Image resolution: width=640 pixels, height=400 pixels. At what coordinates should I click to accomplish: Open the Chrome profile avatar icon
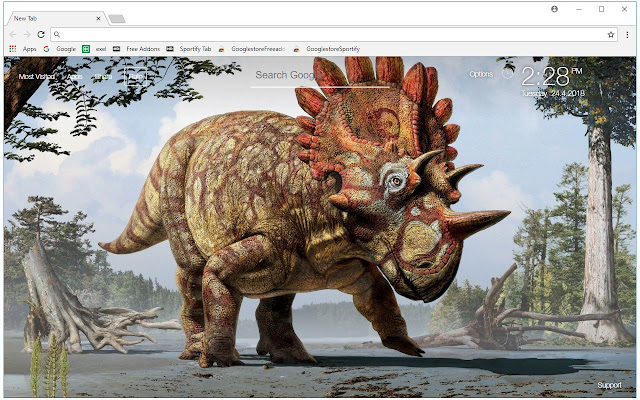(x=554, y=9)
